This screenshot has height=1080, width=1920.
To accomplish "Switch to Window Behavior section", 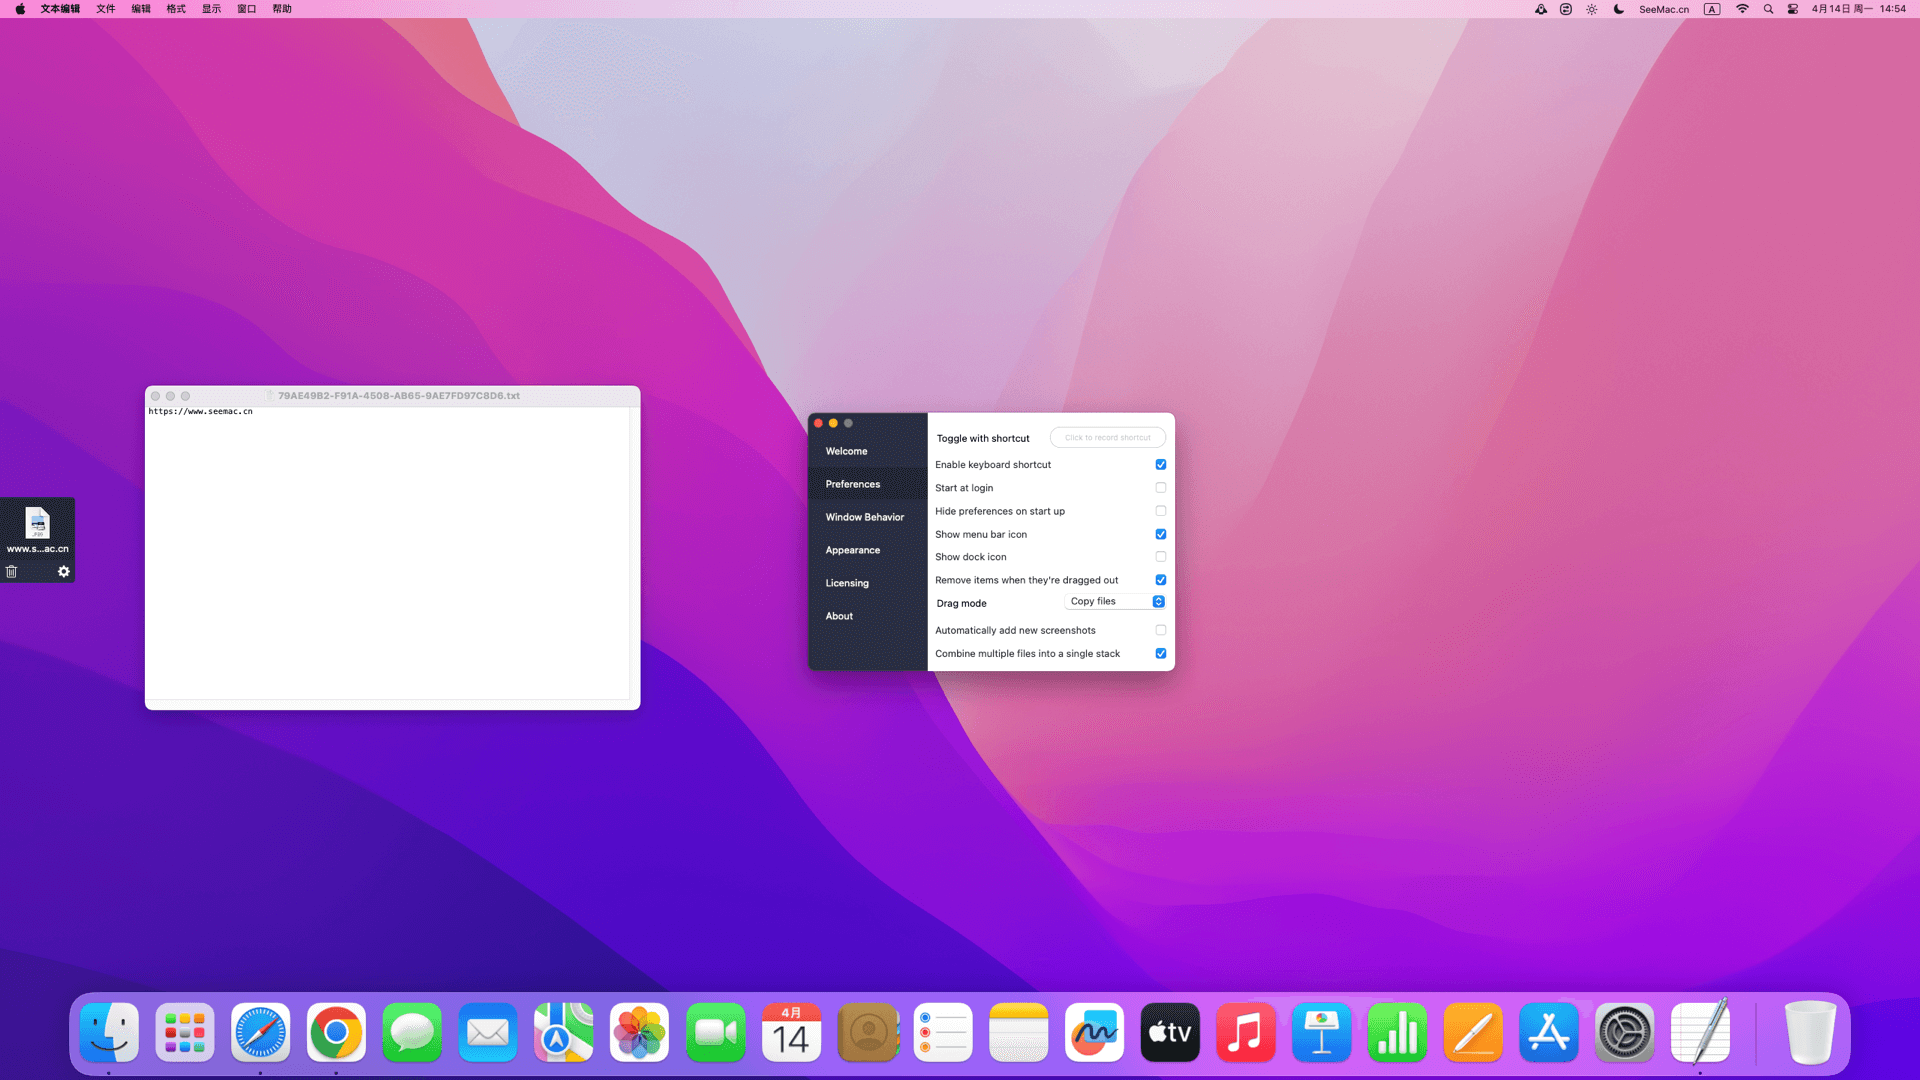I will point(864,517).
